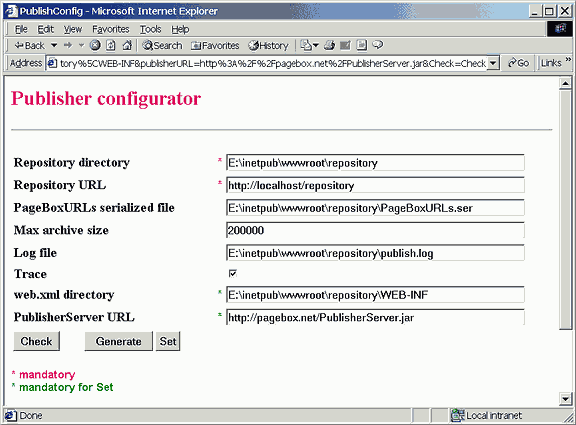Open the Help menu
The image size is (576, 425).
coord(180,29)
